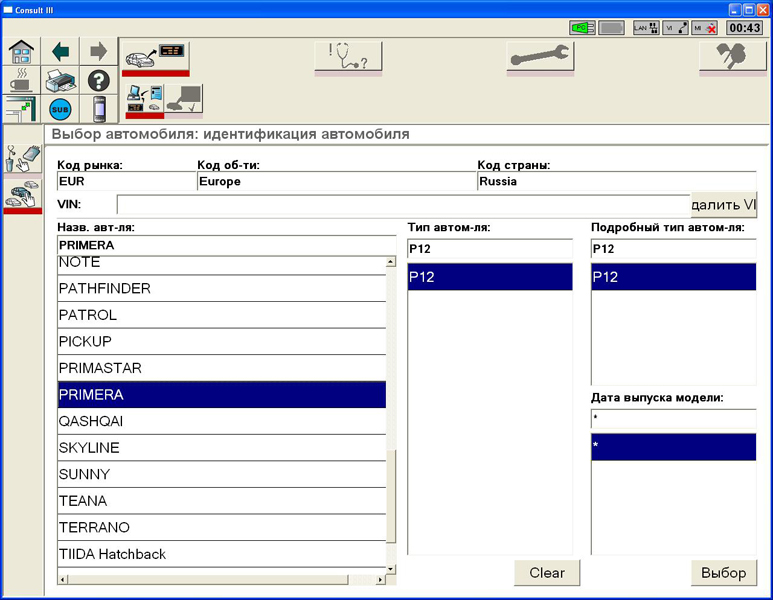
Task: Close the Consult III window
Action: coord(763,9)
